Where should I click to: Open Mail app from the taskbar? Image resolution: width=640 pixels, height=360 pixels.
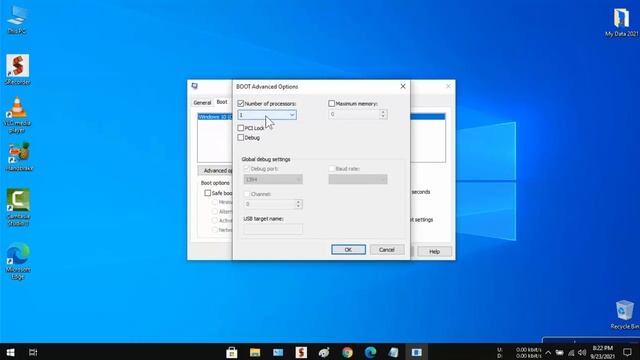tap(278, 352)
